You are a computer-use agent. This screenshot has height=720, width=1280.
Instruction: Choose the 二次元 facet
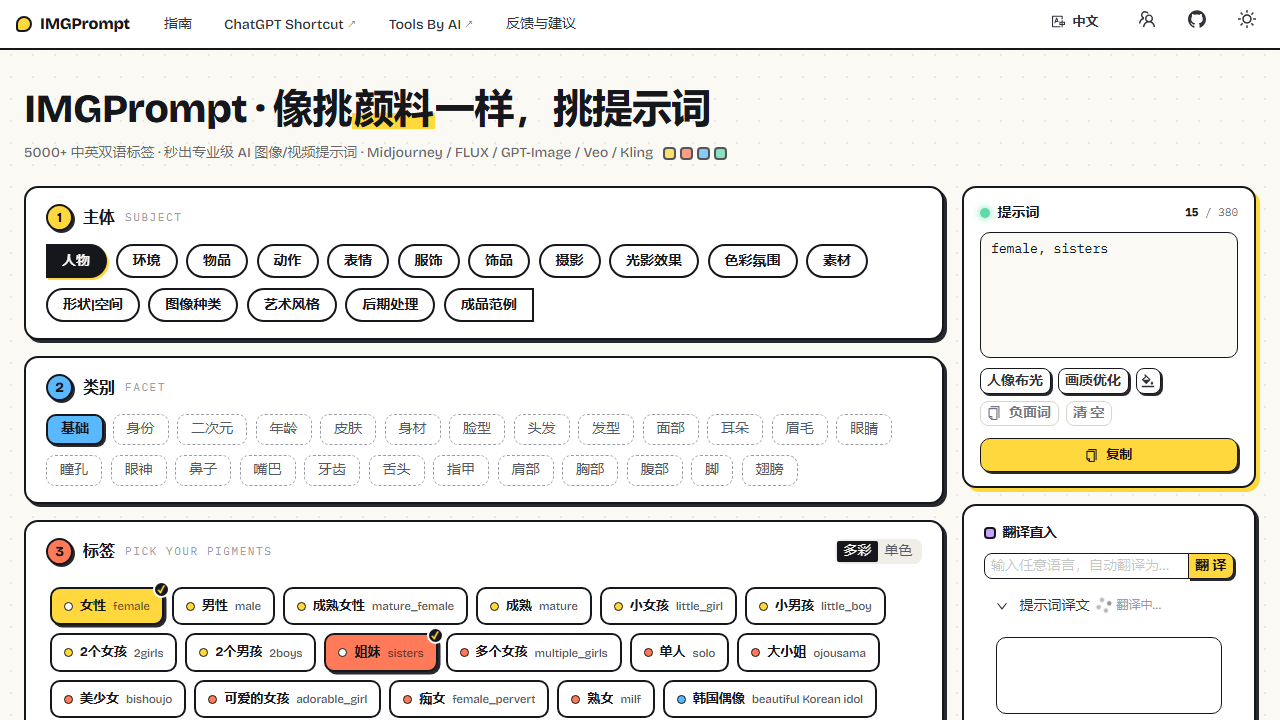(212, 429)
